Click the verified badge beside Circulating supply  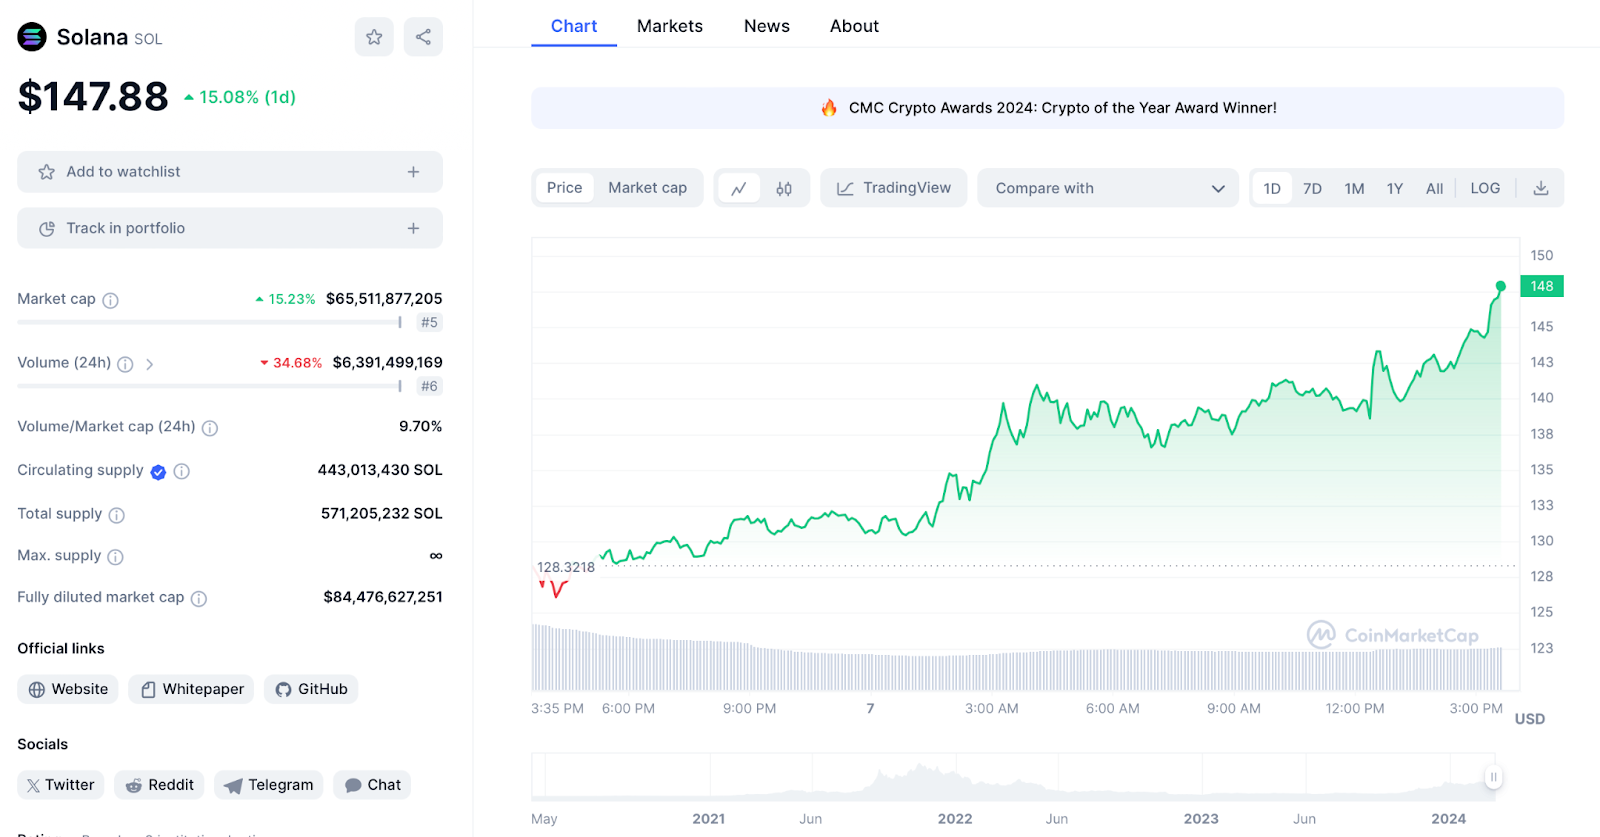pos(158,472)
